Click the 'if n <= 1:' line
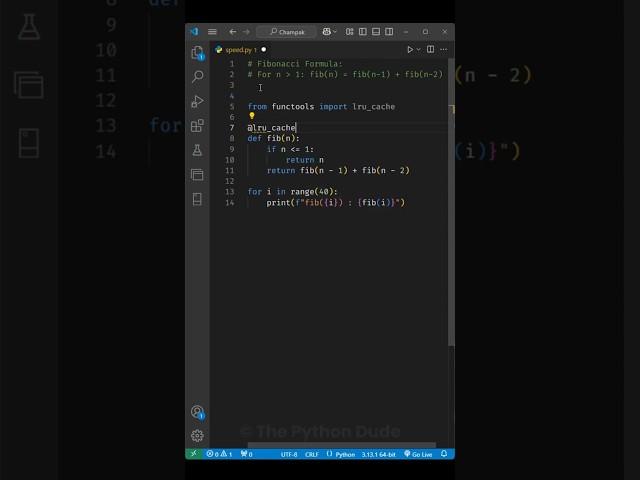Viewport: 640px width, 480px height. click(x=290, y=149)
